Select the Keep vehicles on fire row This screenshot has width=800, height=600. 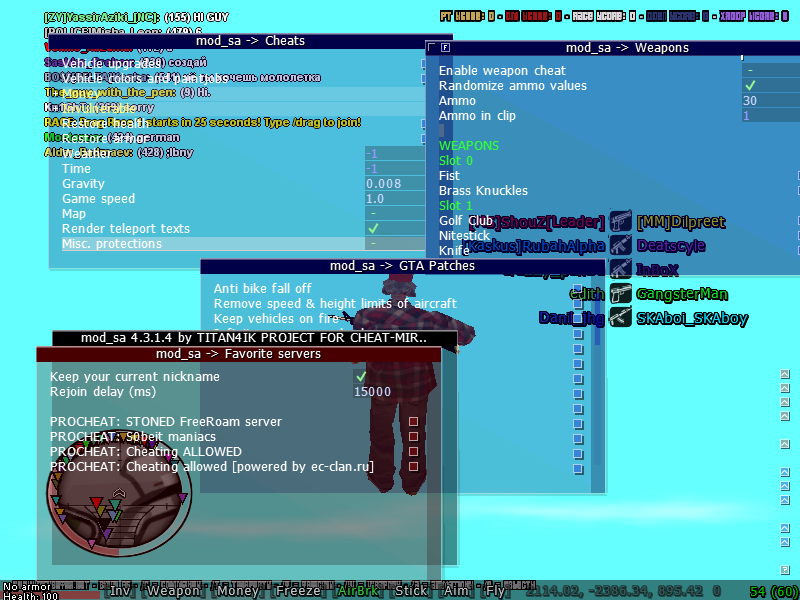(x=397, y=319)
